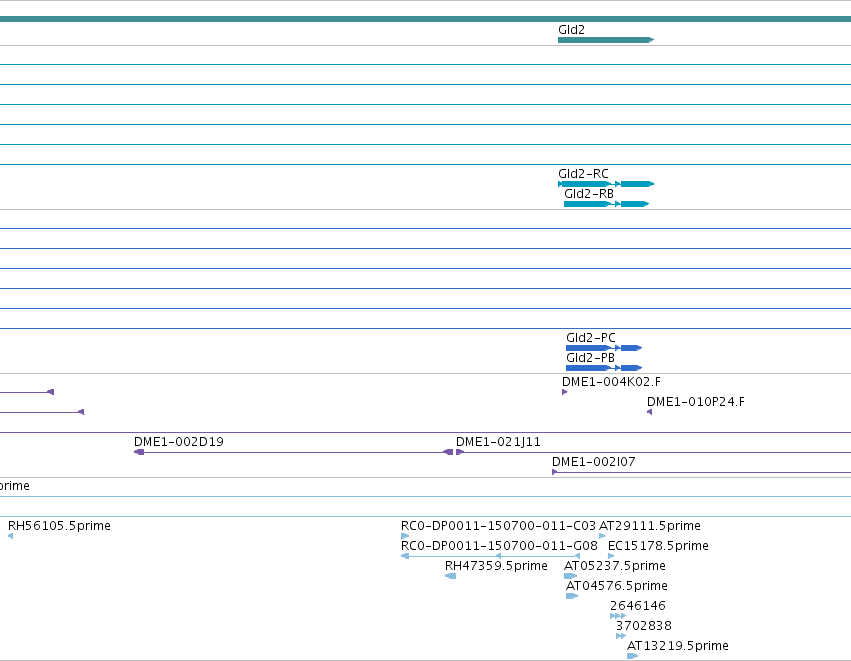Select the DME1-002I07 start arrow marker
The width and height of the screenshot is (851, 661).
[555, 472]
